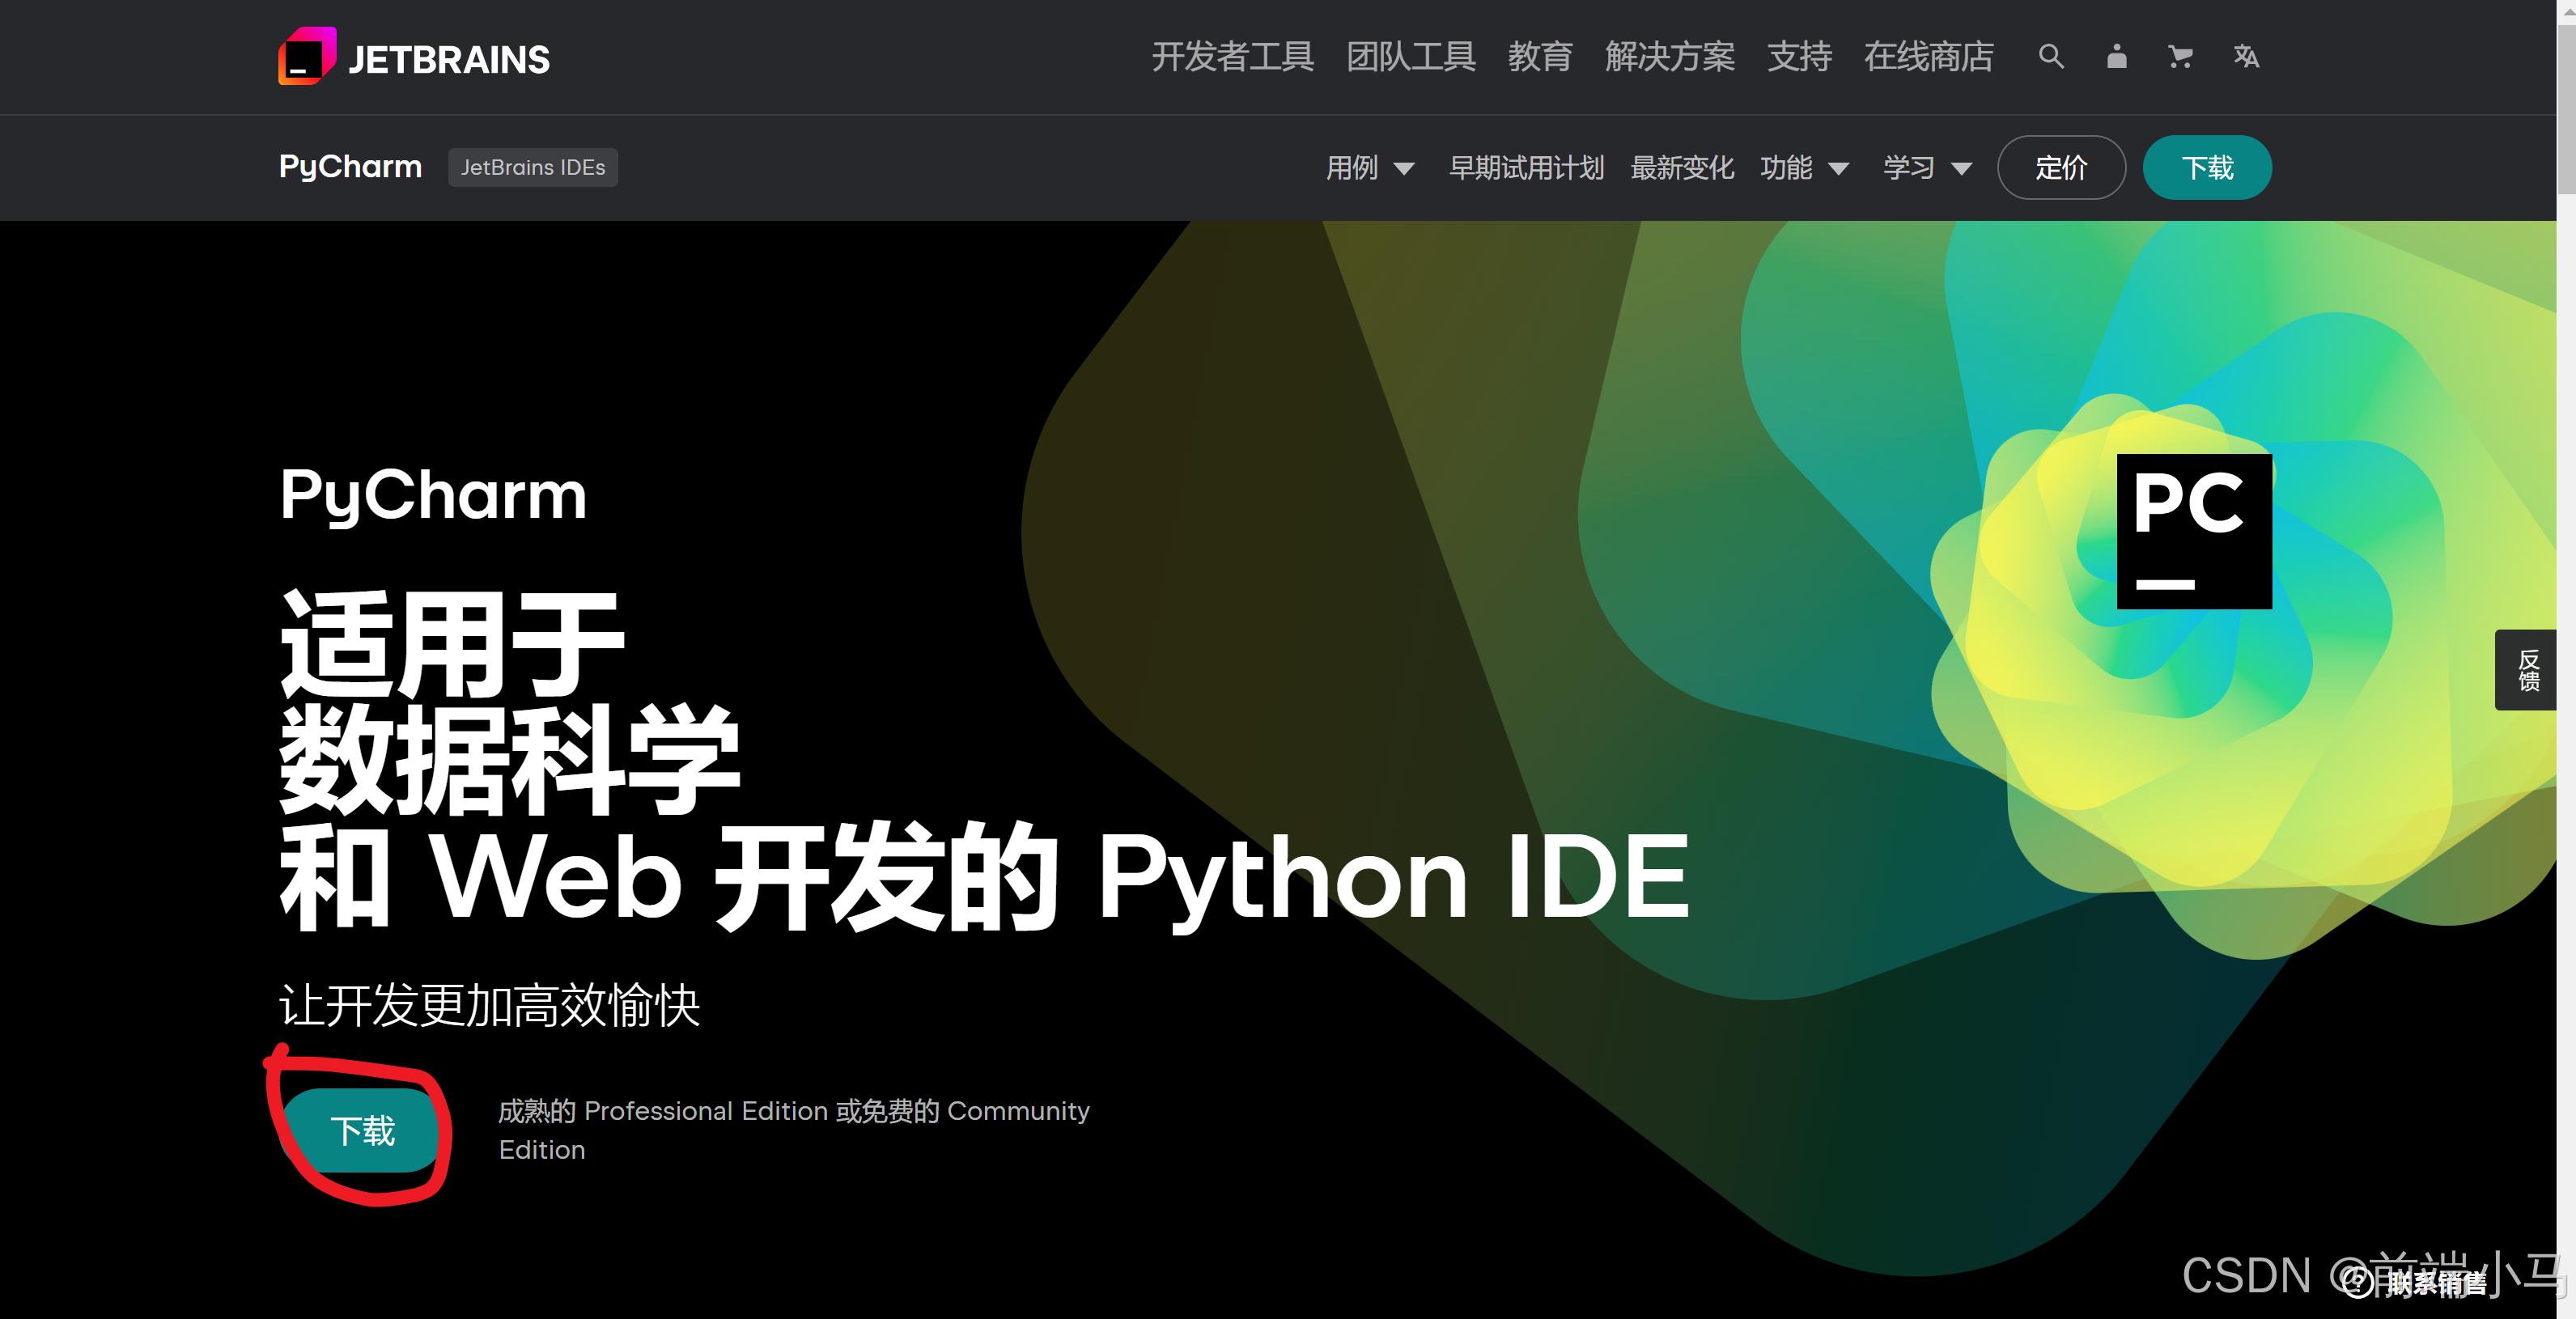Click the 下载 button in the navigation bar
The image size is (2576, 1319).
pyautogui.click(x=2207, y=168)
